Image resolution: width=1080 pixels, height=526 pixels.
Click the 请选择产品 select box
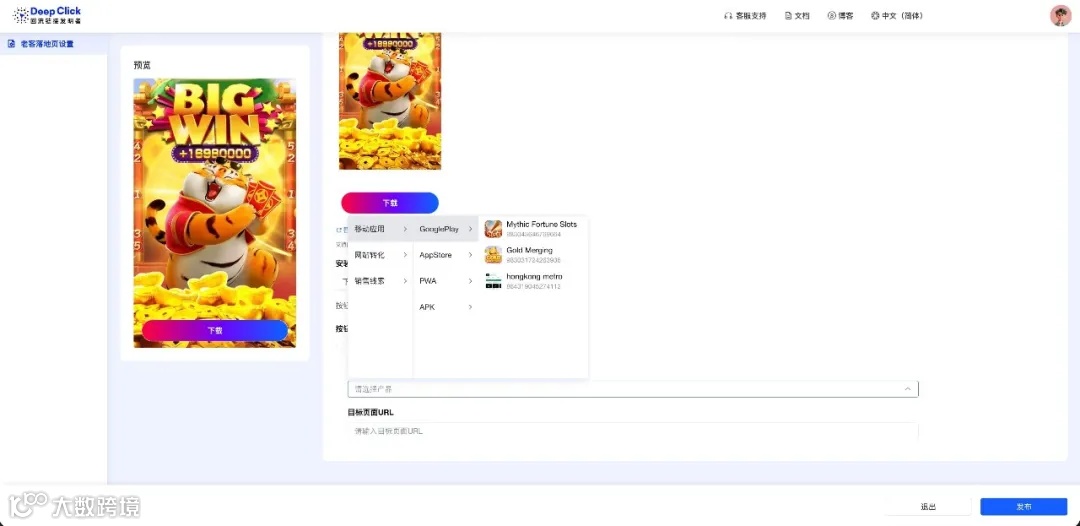[633, 389]
